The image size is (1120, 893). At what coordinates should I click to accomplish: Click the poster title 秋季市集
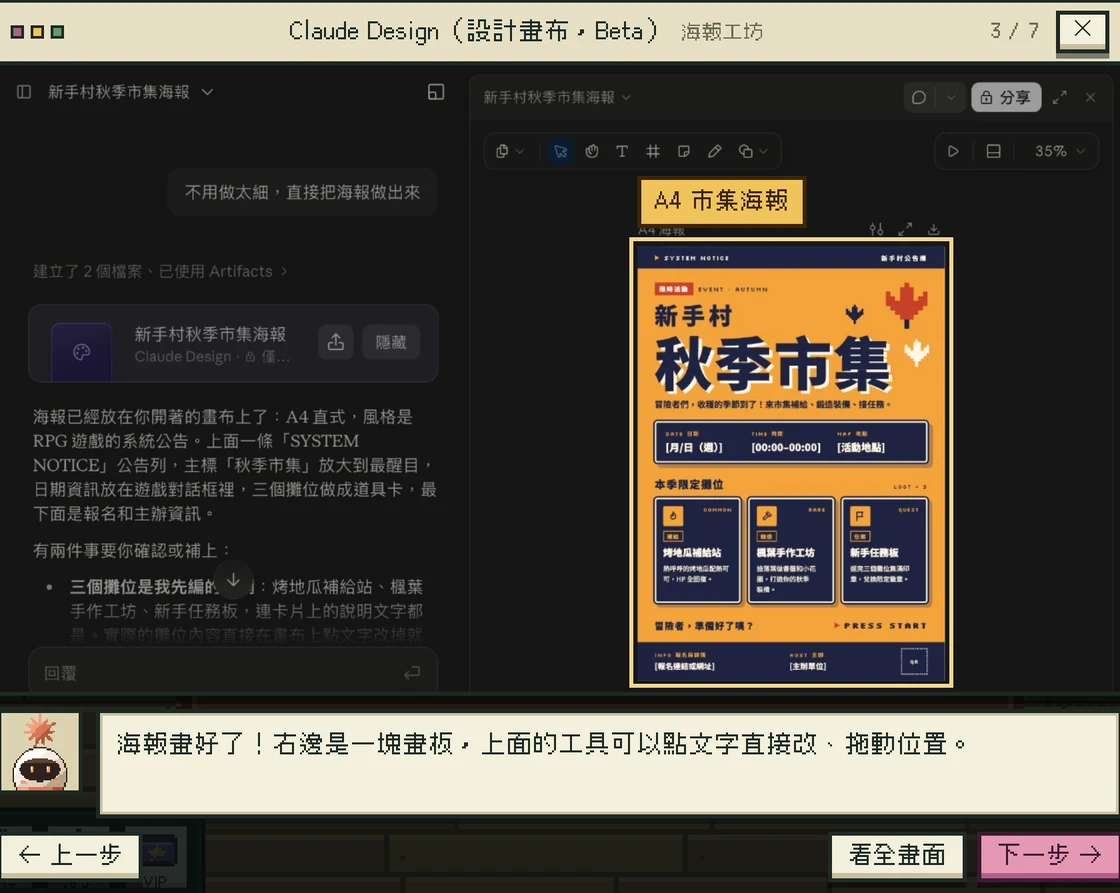click(x=773, y=364)
